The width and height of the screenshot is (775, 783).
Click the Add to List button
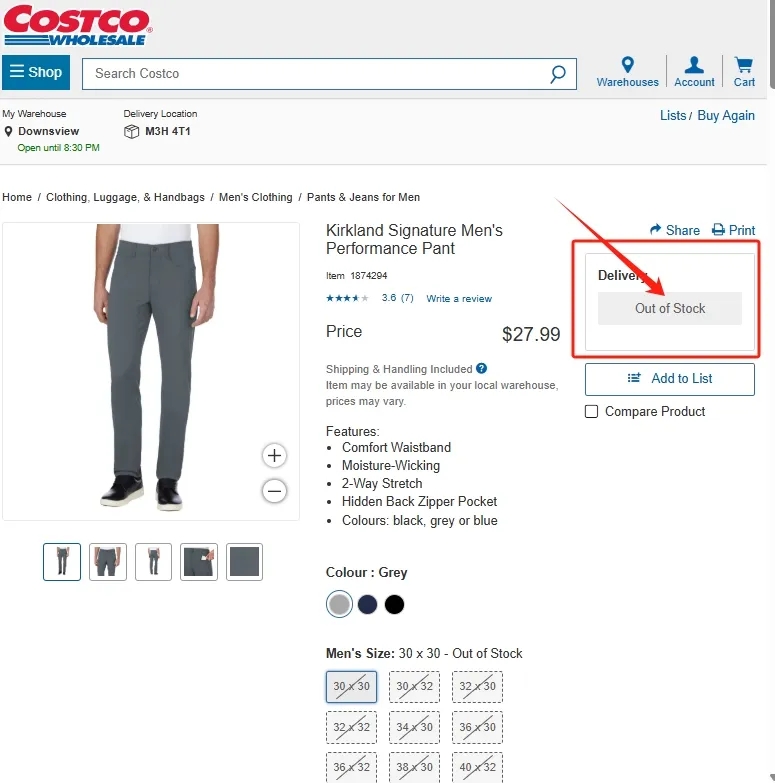670,379
